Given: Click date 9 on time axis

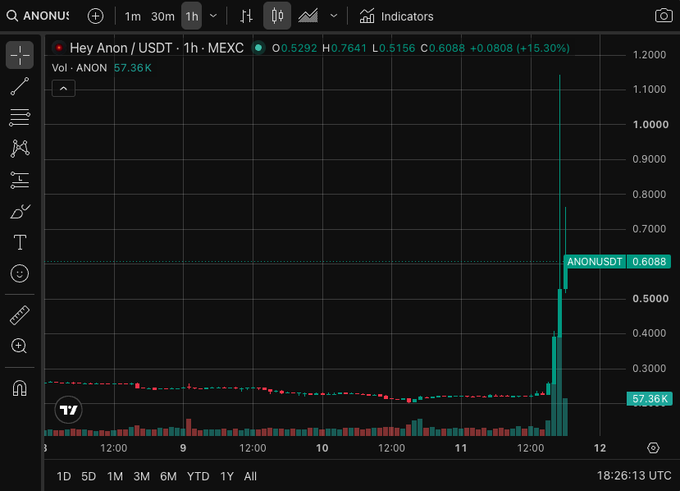Looking at the screenshot, I should pyautogui.click(x=183, y=448).
